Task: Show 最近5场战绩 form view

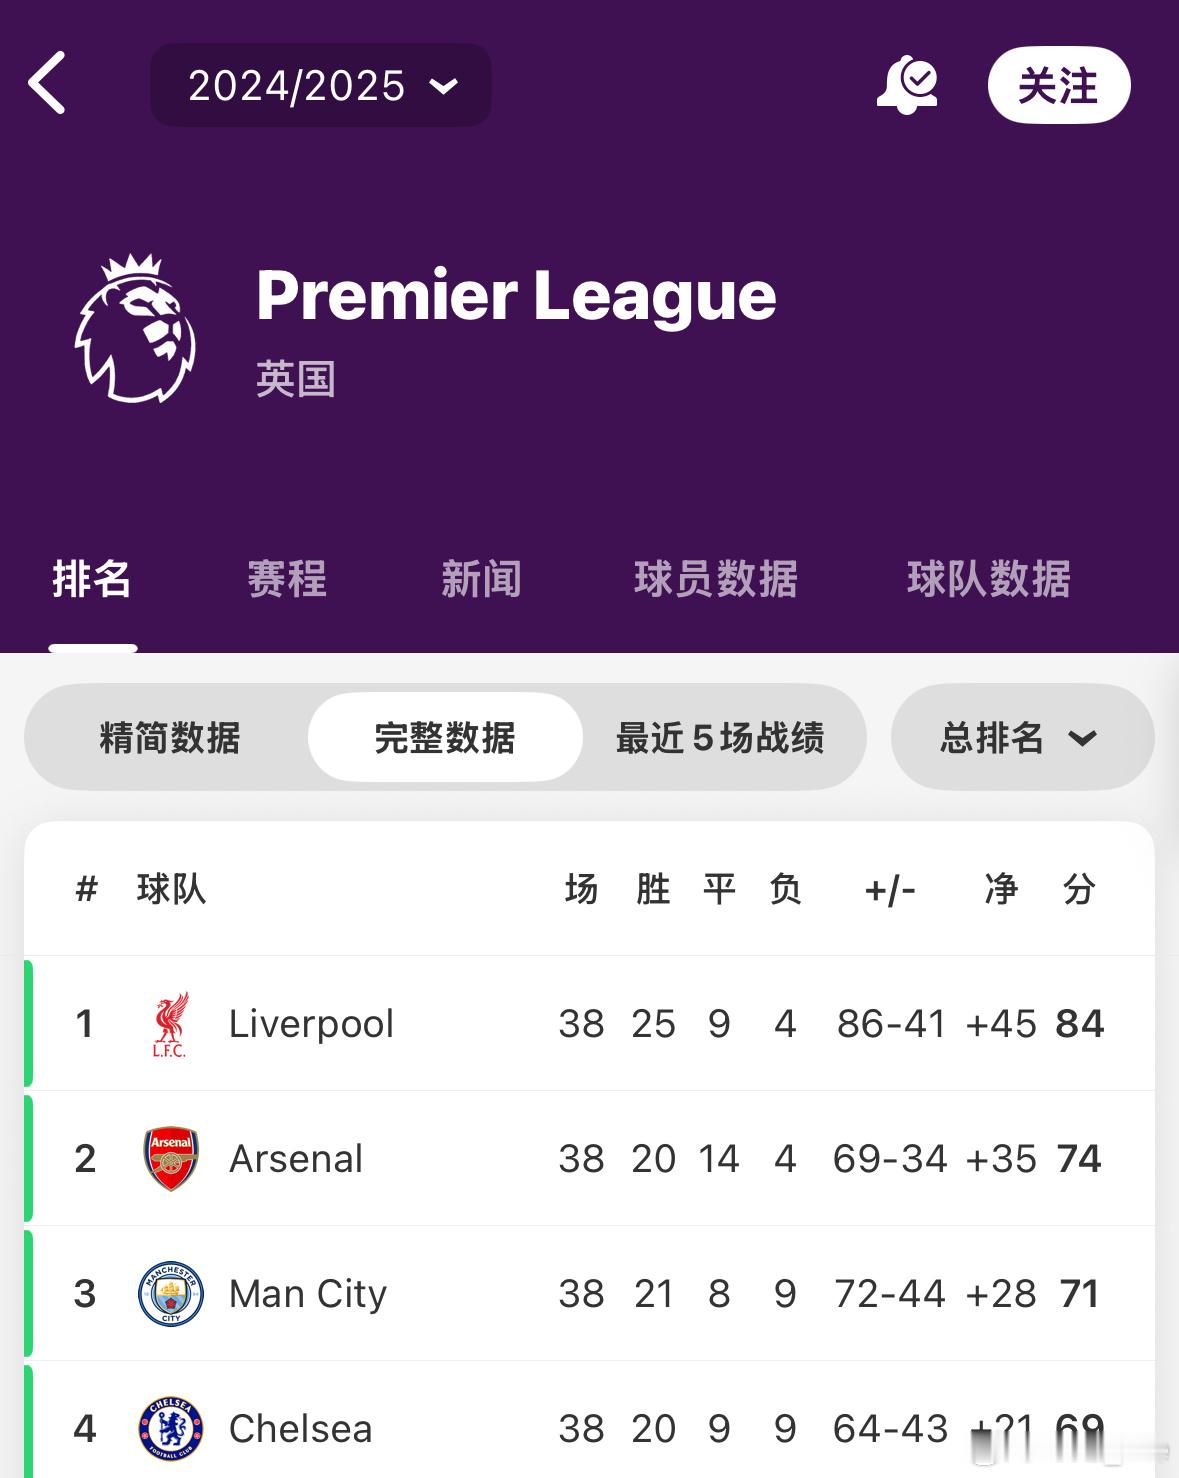Action: (720, 738)
